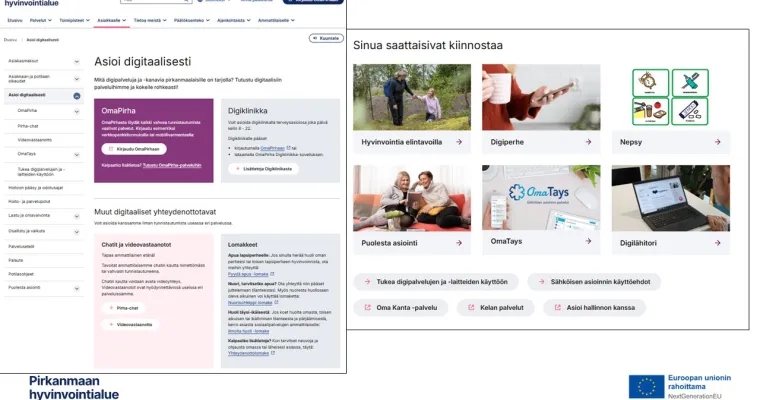Viewport: 760px width, 400px height.
Task: Click external-link icon beside Asioi hallinnon kanssa
Action: tap(557, 307)
